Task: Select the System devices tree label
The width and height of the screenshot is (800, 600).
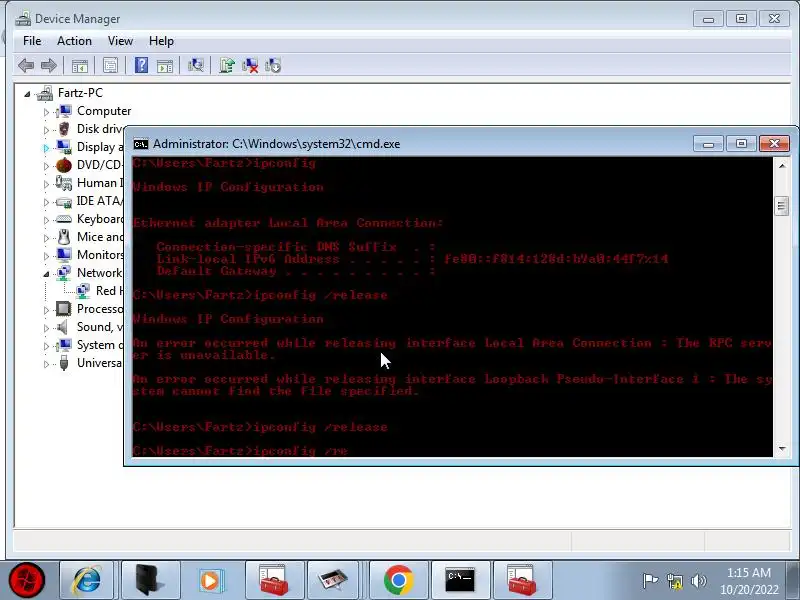Action: [100, 344]
